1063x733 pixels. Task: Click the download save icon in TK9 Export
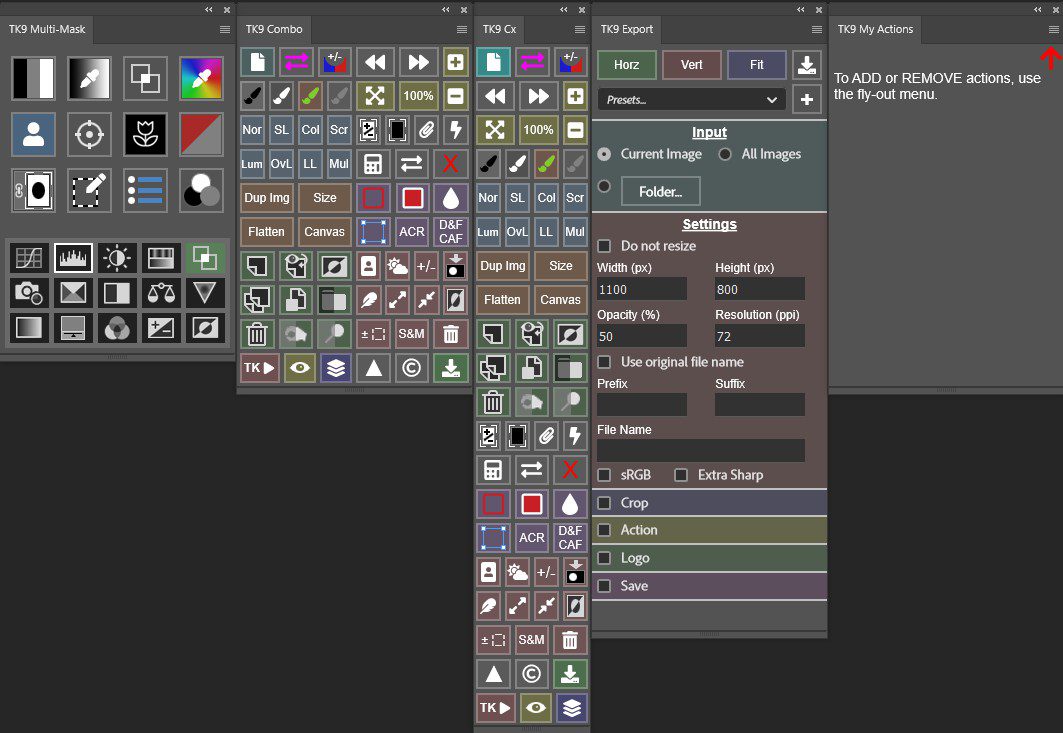806,64
